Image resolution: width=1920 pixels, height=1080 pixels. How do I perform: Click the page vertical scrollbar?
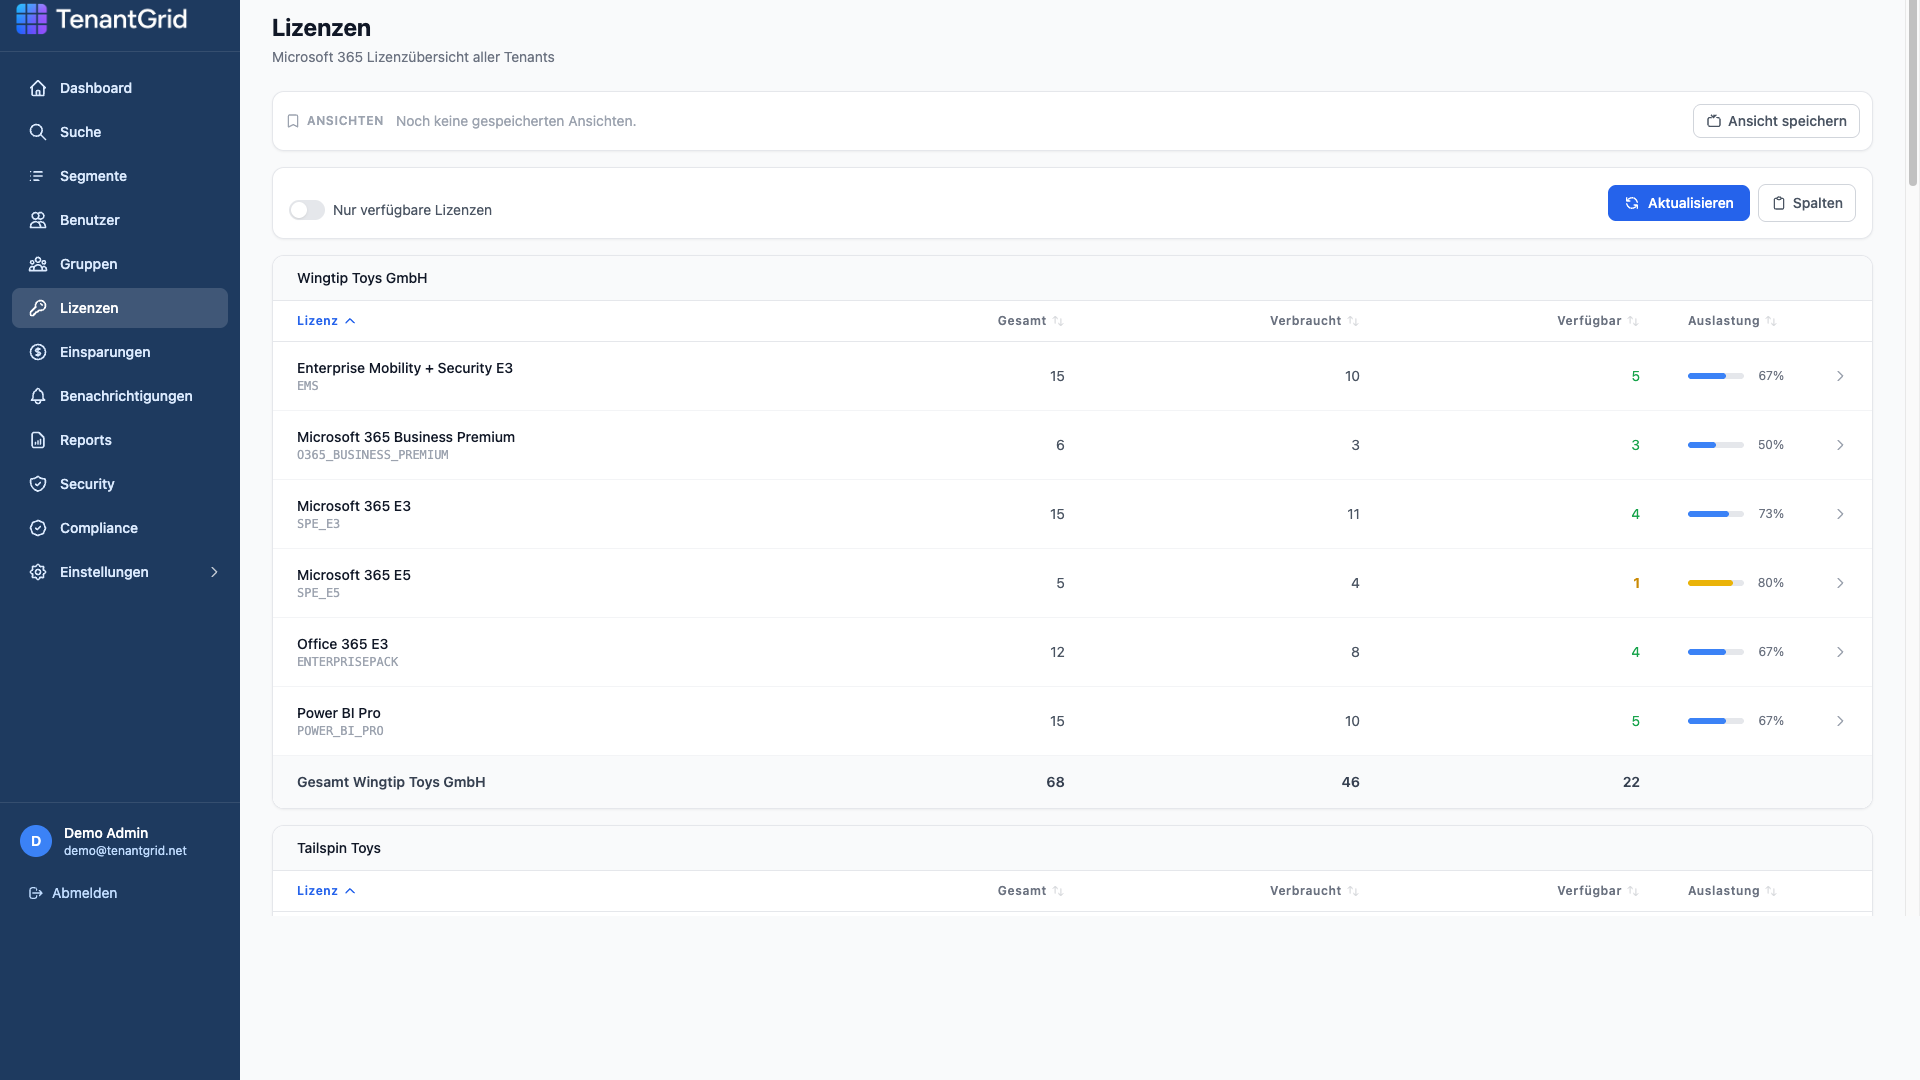1913,95
